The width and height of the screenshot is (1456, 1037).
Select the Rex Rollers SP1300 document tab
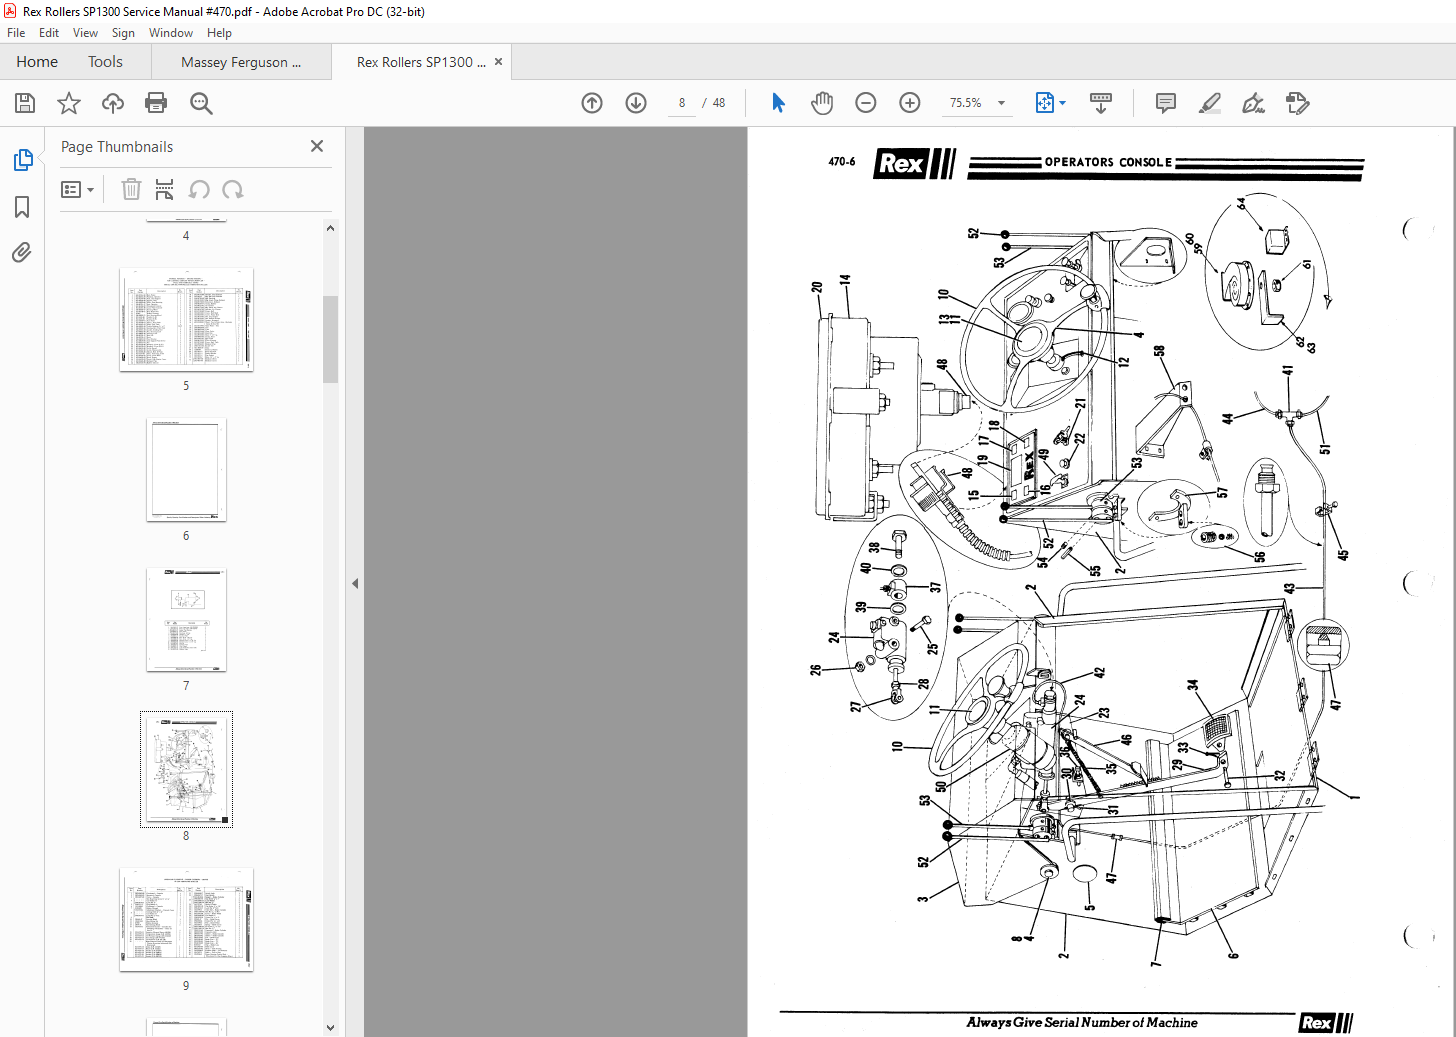[421, 62]
